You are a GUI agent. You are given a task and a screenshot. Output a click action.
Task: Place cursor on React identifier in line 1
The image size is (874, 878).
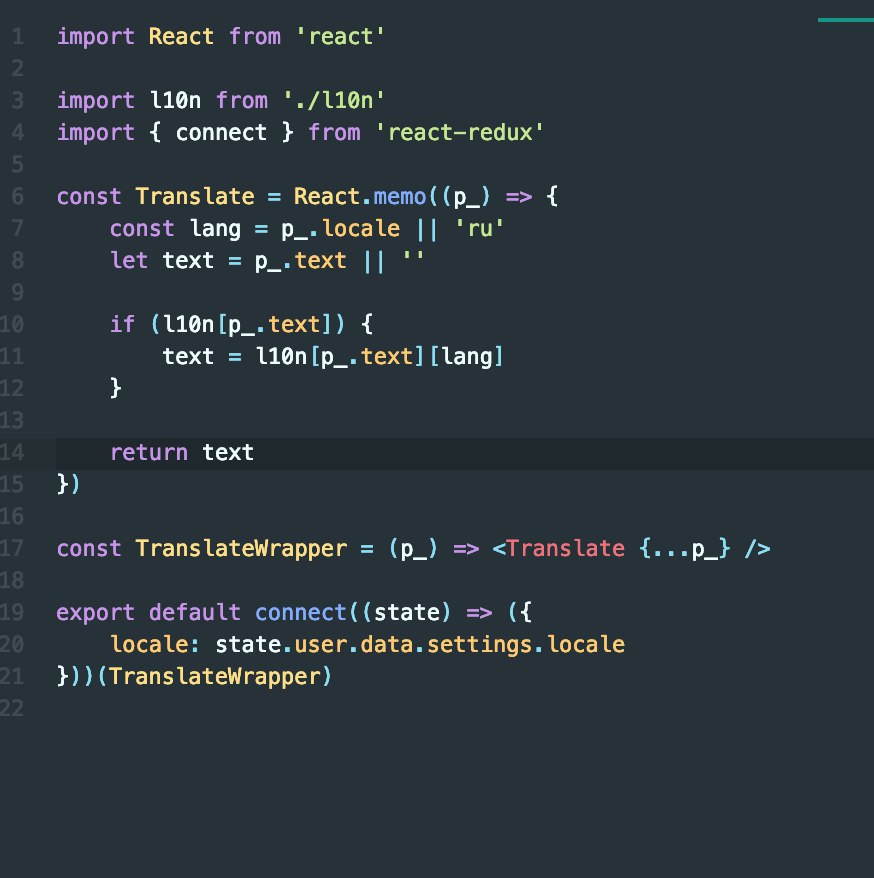(181, 37)
